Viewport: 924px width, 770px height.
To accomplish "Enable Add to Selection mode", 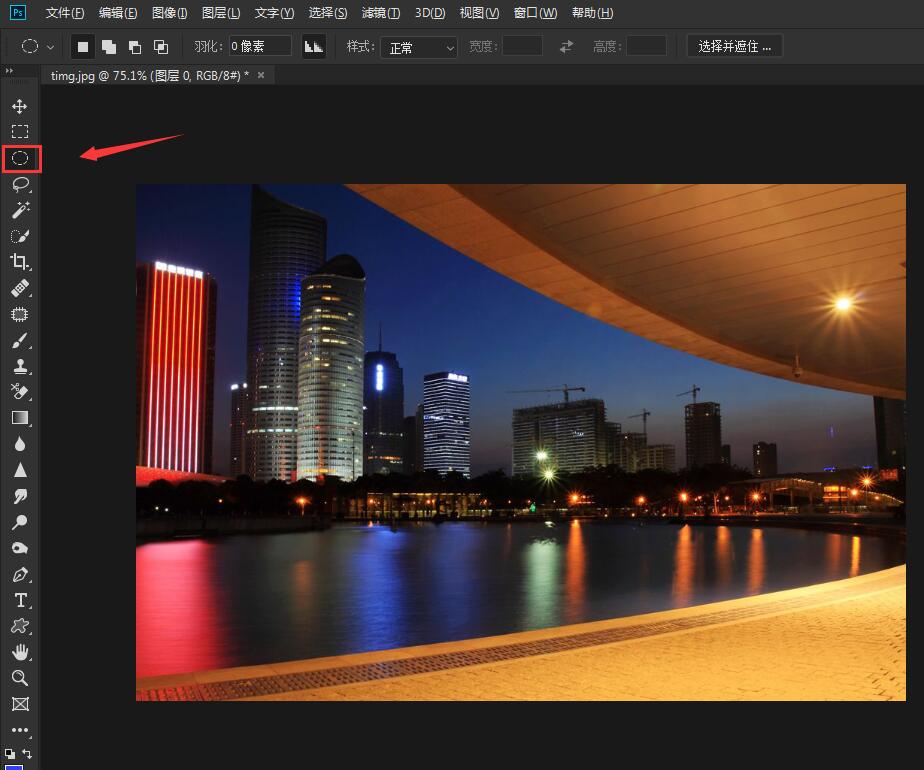I will click(x=109, y=47).
